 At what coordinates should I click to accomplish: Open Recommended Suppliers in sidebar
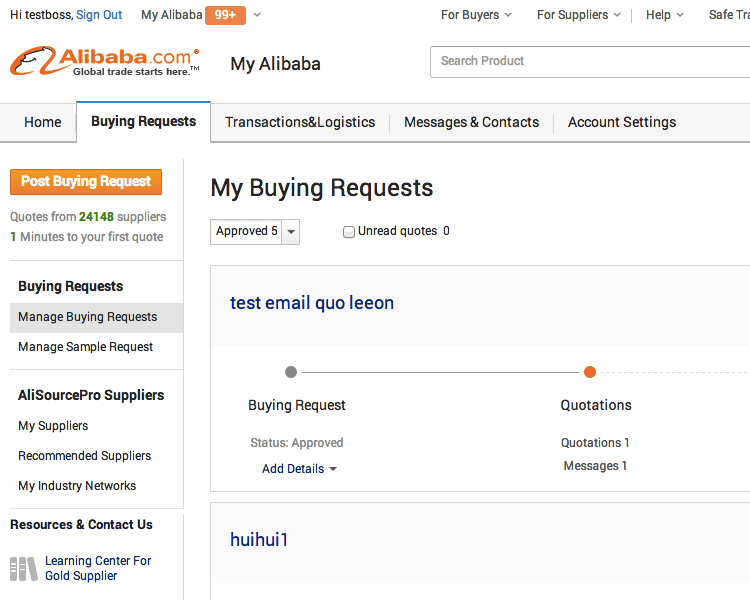[x=85, y=456]
